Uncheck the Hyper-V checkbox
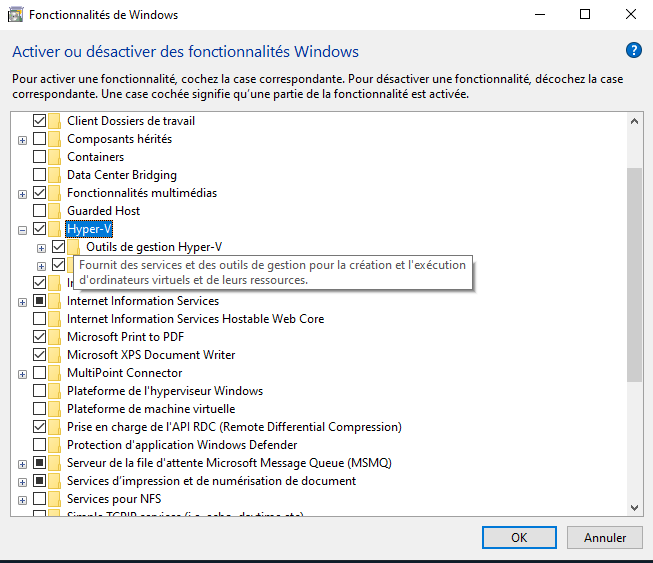Viewport: 653px width, 563px height. click(x=40, y=229)
